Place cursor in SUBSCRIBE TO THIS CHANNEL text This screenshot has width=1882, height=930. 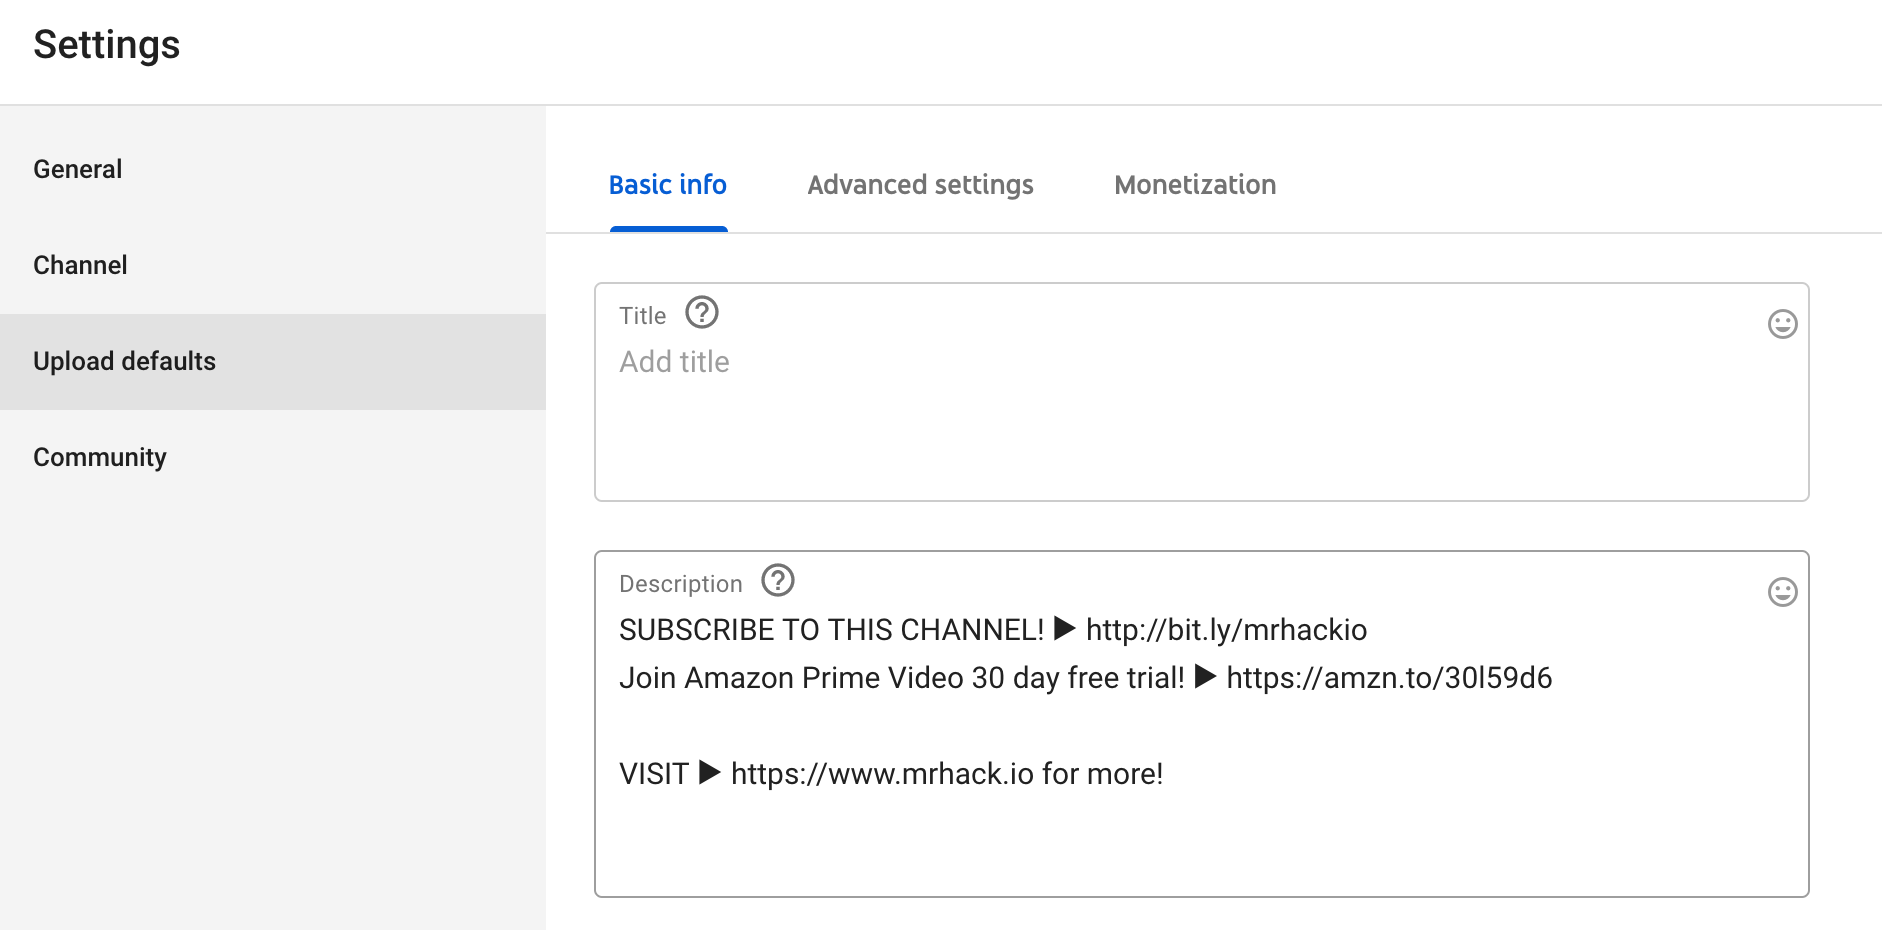click(830, 630)
